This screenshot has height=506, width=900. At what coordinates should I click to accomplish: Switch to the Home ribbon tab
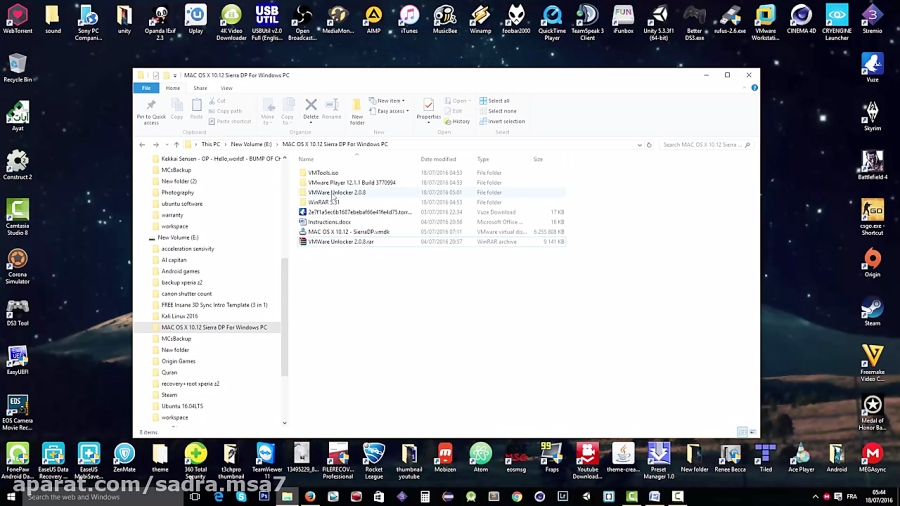click(x=173, y=88)
